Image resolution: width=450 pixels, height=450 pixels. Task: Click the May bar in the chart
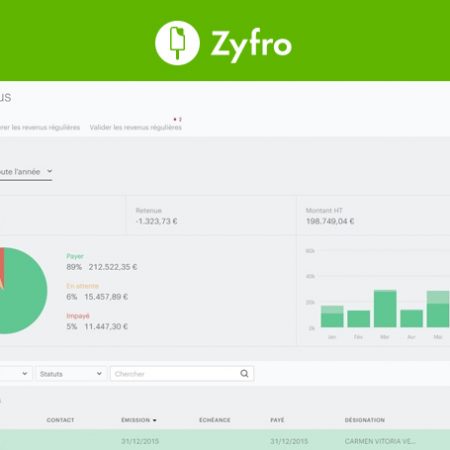click(x=438, y=309)
